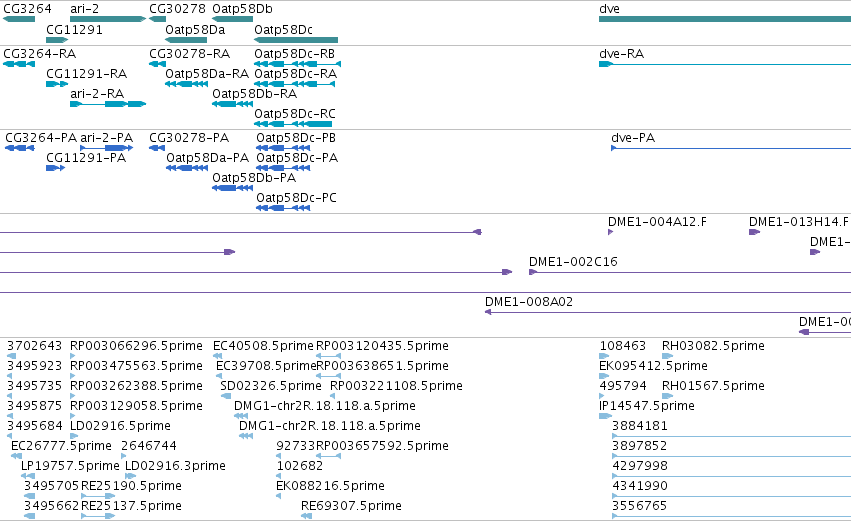Click the Oatp58Dc-RA transcript label
This screenshot has height=521, width=851.
[295, 74]
